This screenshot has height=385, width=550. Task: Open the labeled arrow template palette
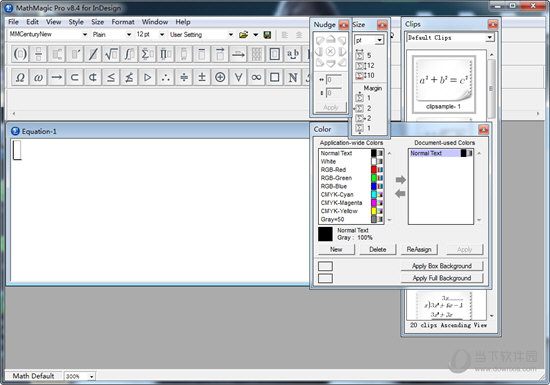tap(238, 54)
